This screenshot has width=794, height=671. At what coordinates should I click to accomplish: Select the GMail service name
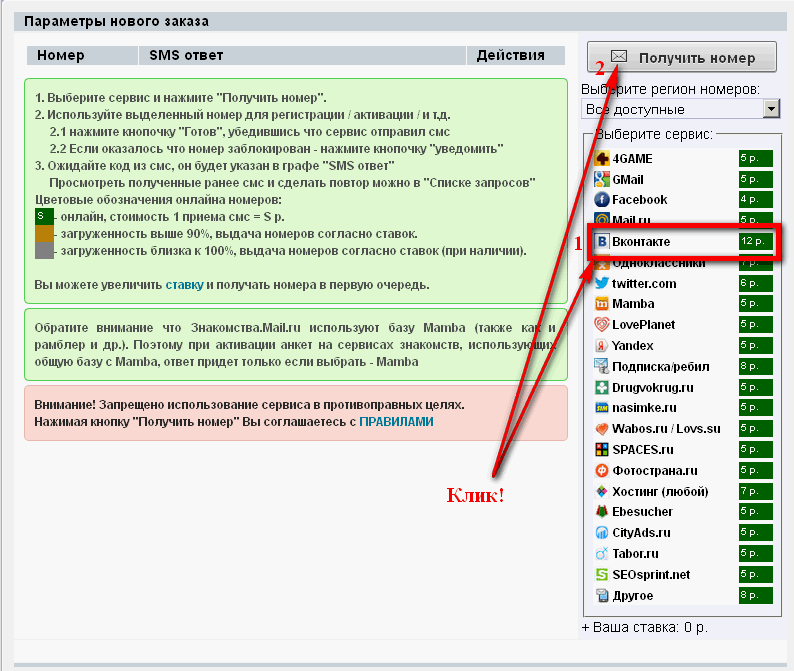click(628, 180)
